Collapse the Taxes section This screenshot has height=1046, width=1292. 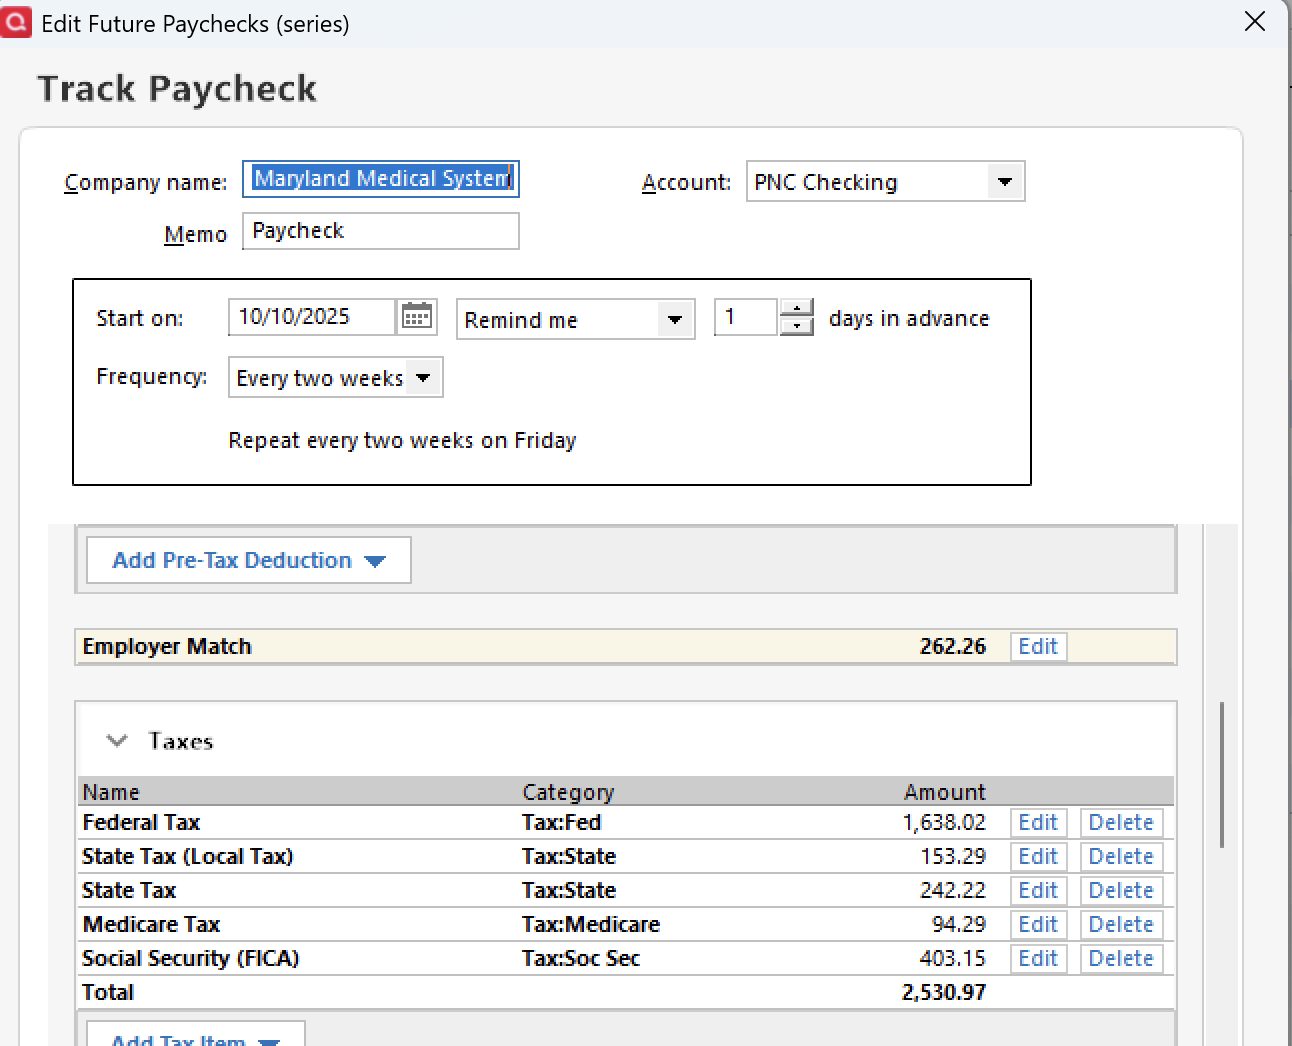117,741
